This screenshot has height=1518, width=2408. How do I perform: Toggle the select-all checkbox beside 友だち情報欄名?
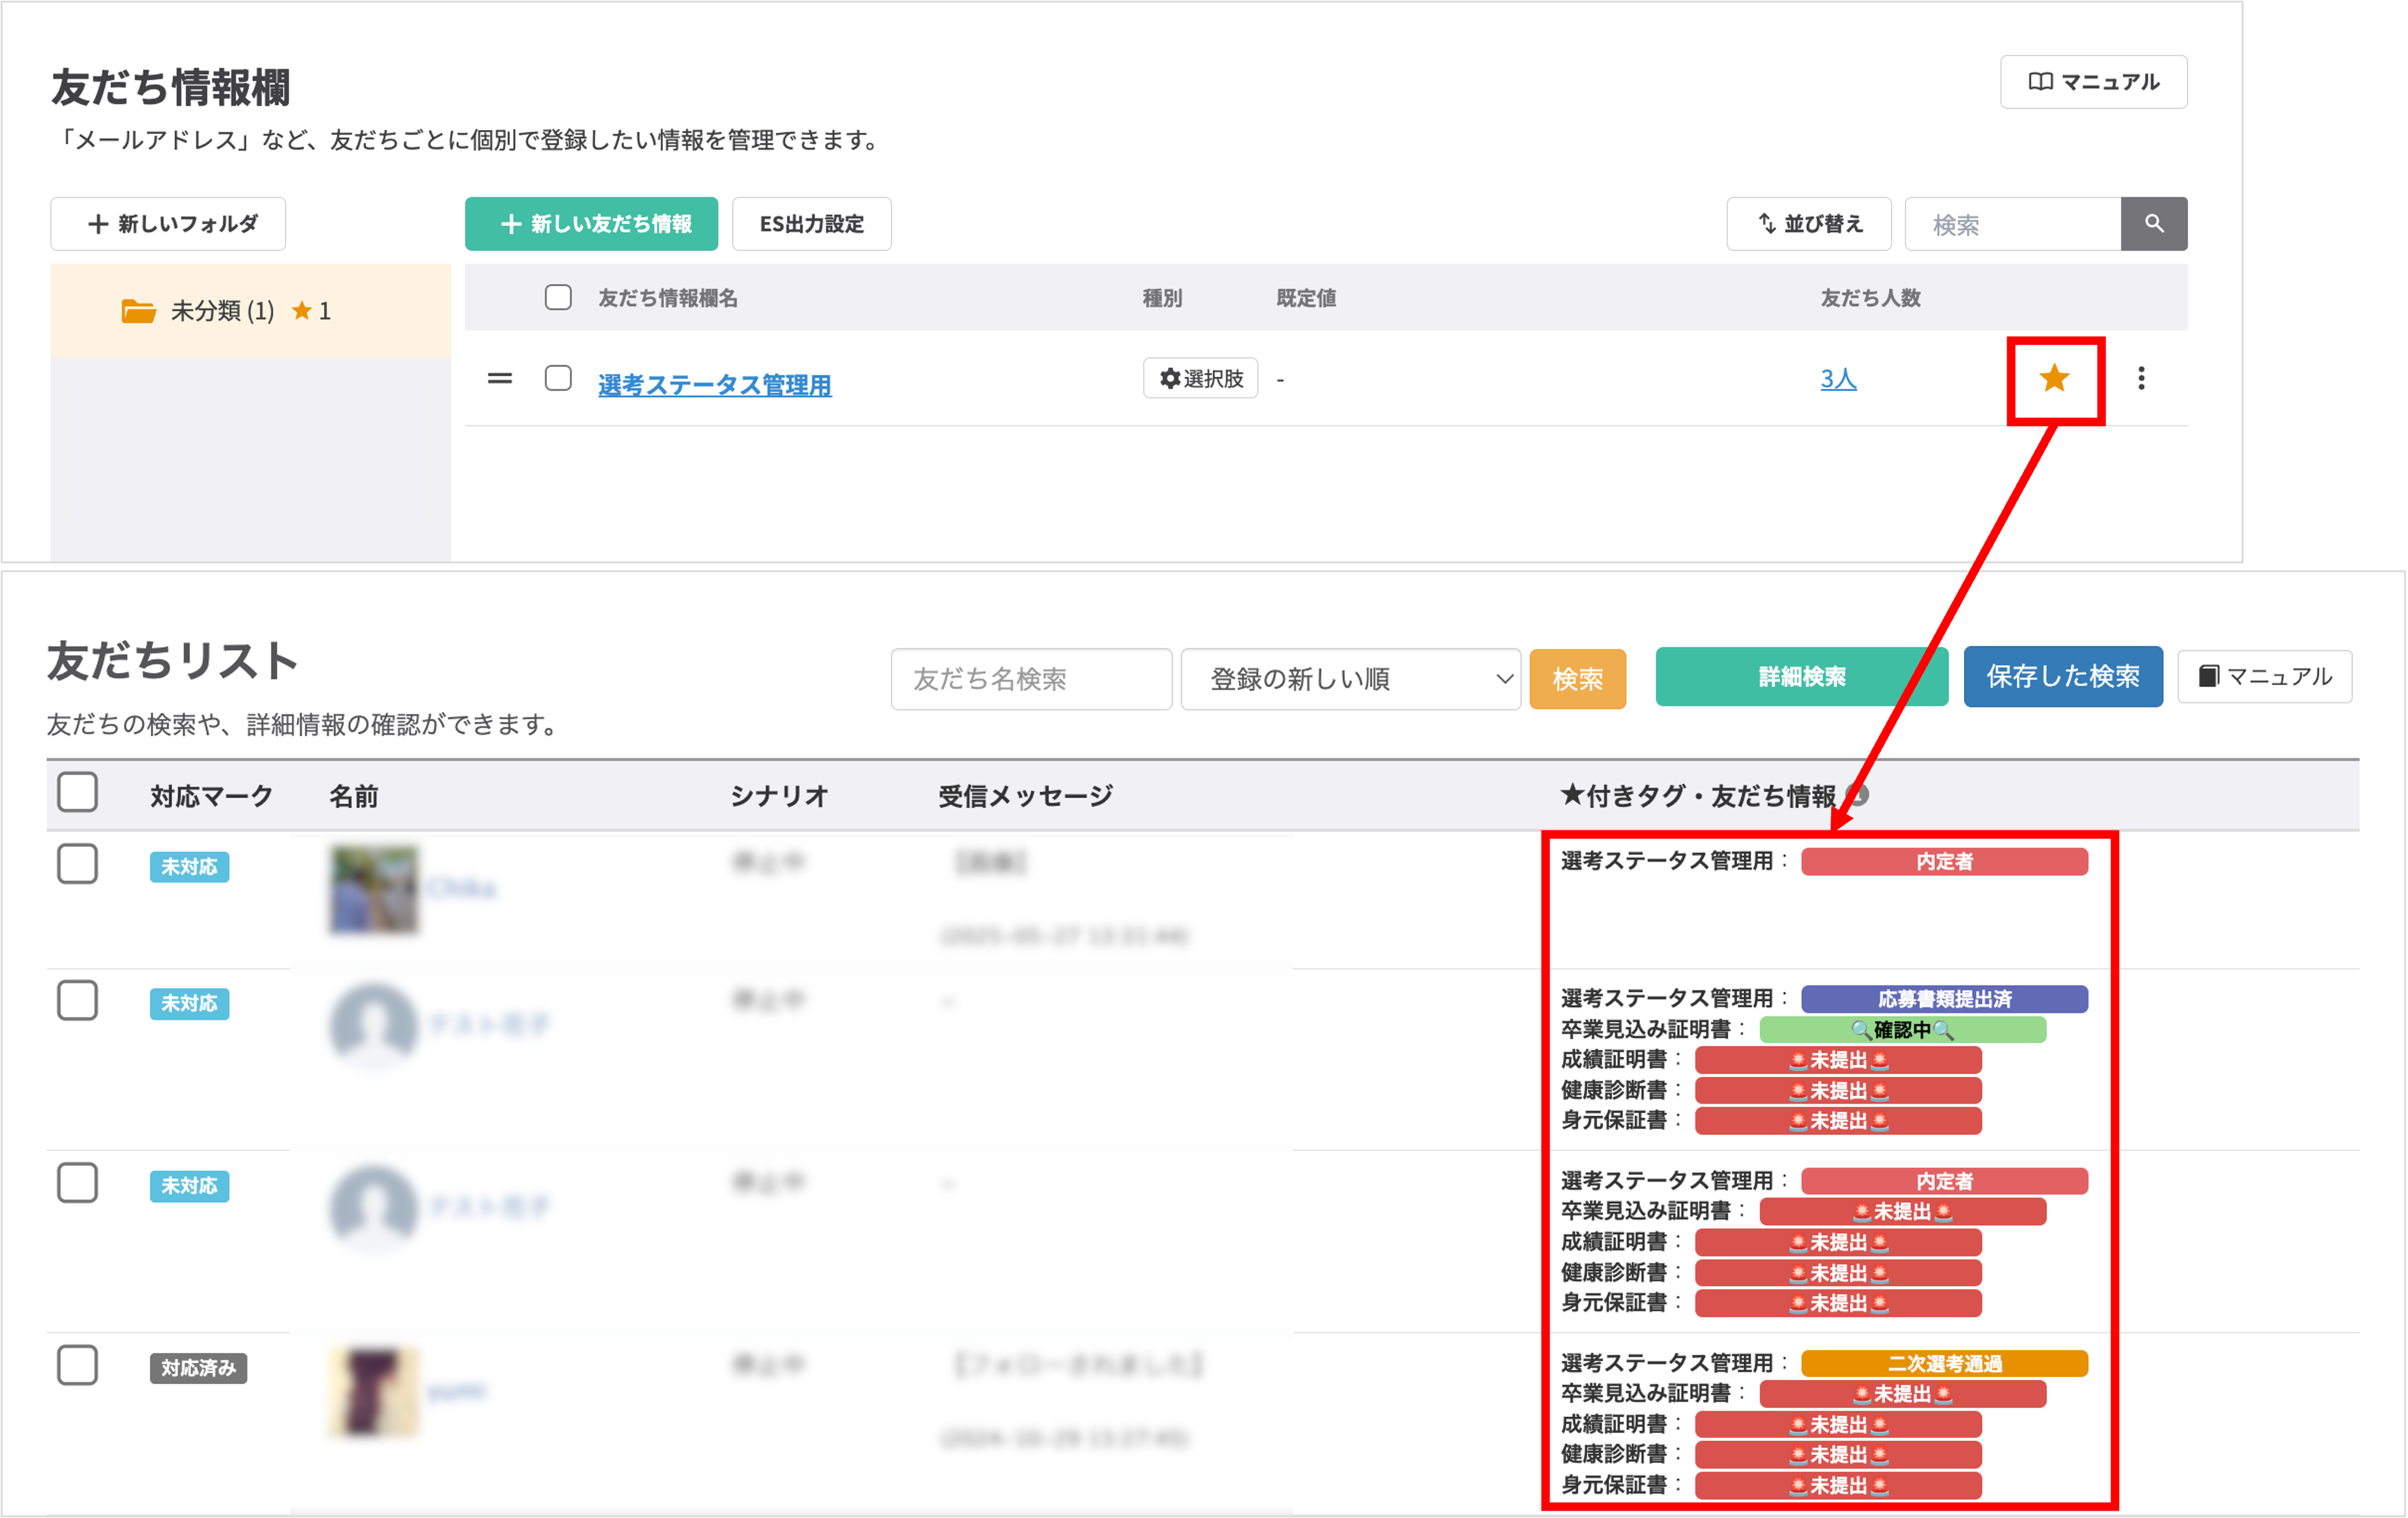tap(558, 297)
